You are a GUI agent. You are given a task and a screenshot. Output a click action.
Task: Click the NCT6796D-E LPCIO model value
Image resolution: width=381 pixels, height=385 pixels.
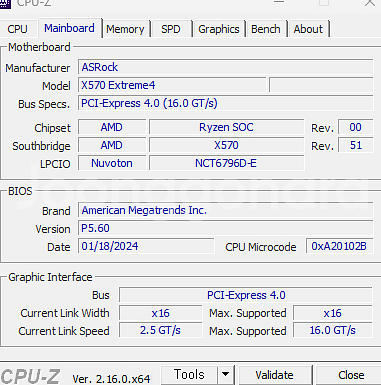pyautogui.click(x=226, y=163)
